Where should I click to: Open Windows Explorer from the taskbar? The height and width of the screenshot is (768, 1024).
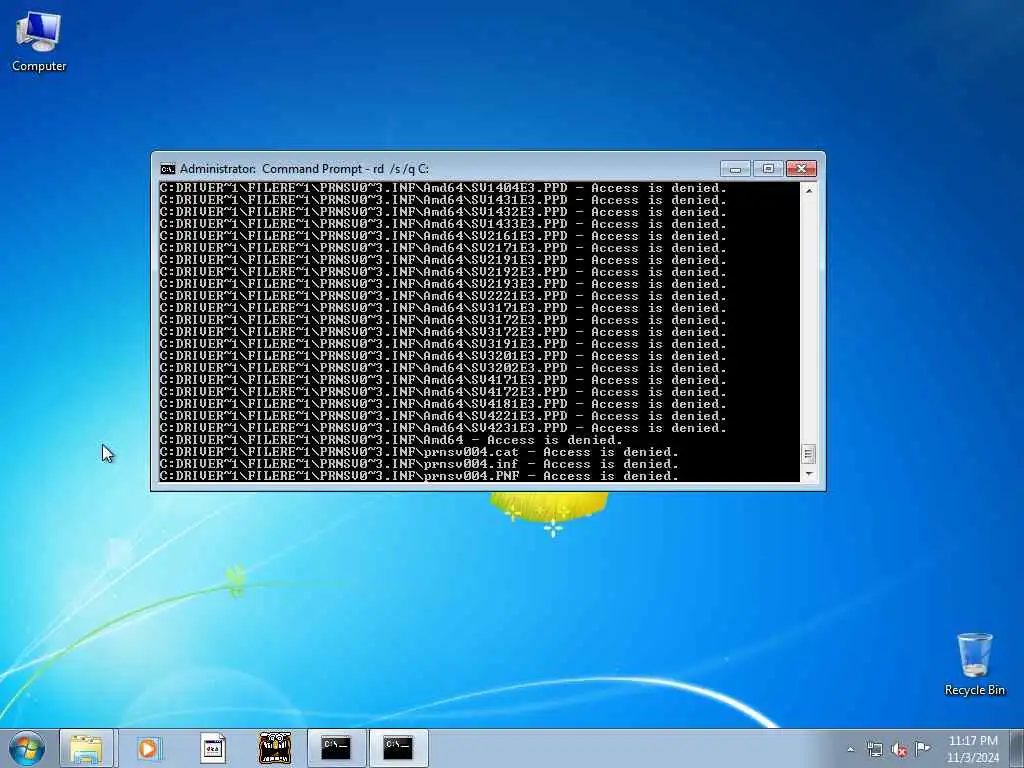86,748
